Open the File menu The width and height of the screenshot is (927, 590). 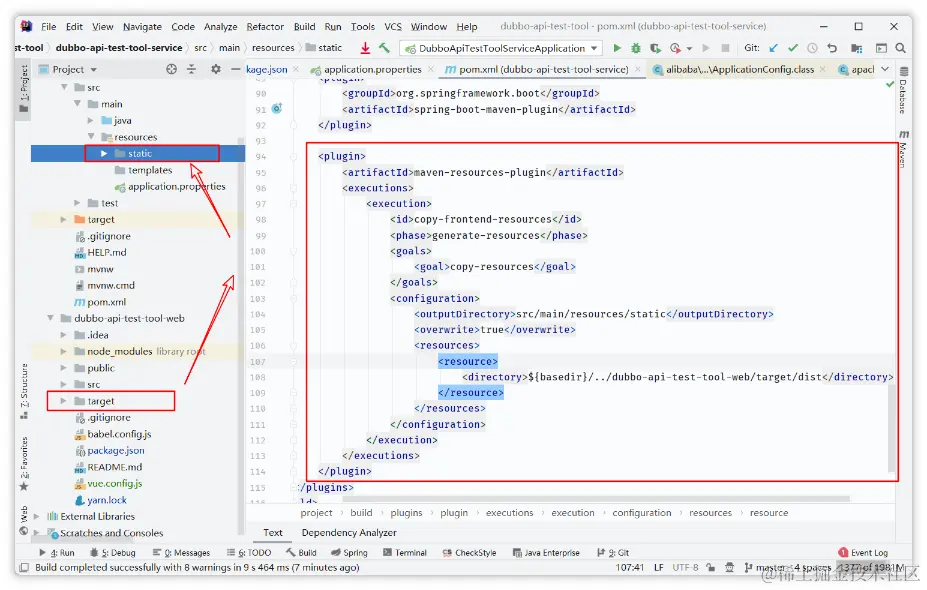(48, 27)
